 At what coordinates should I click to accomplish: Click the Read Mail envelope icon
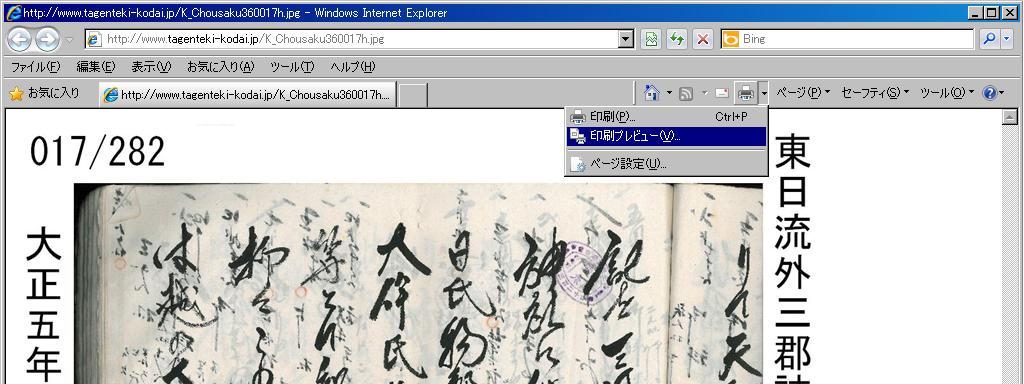tap(722, 94)
